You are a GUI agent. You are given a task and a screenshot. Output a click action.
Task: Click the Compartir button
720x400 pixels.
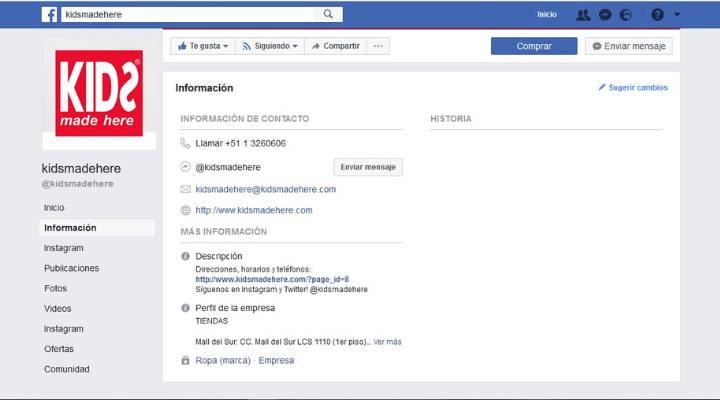(x=336, y=46)
